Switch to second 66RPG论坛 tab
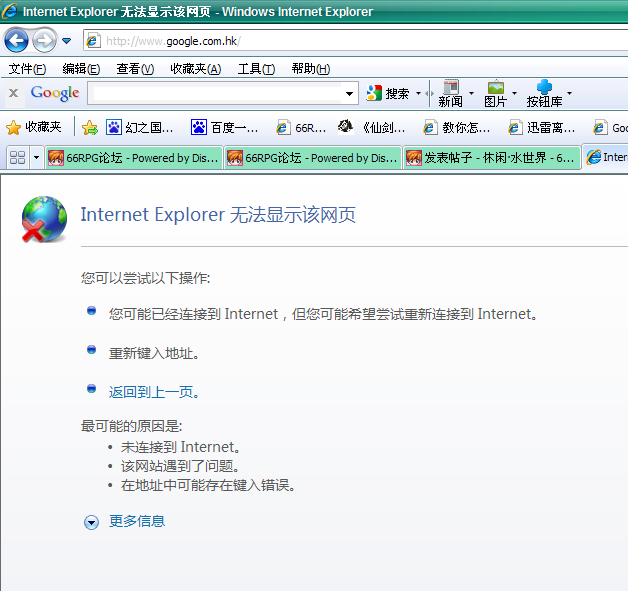The width and height of the screenshot is (628, 591). [x=313, y=158]
